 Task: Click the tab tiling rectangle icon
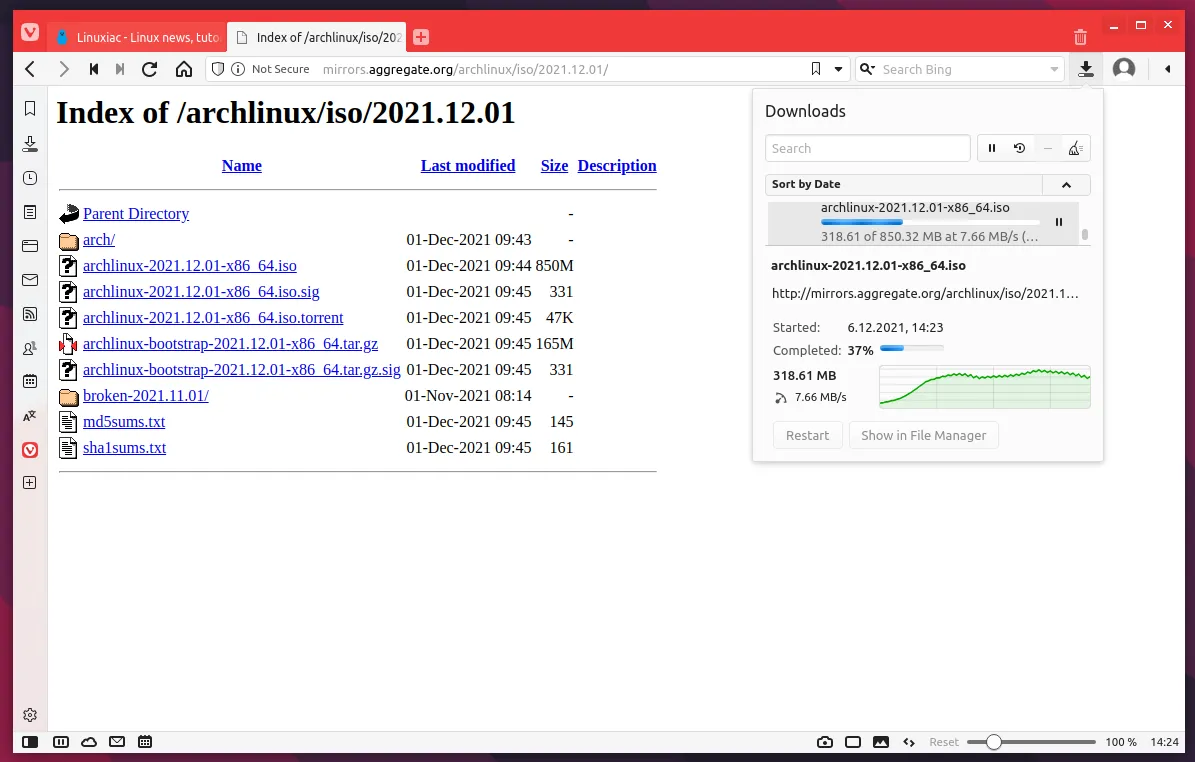[x=853, y=741]
